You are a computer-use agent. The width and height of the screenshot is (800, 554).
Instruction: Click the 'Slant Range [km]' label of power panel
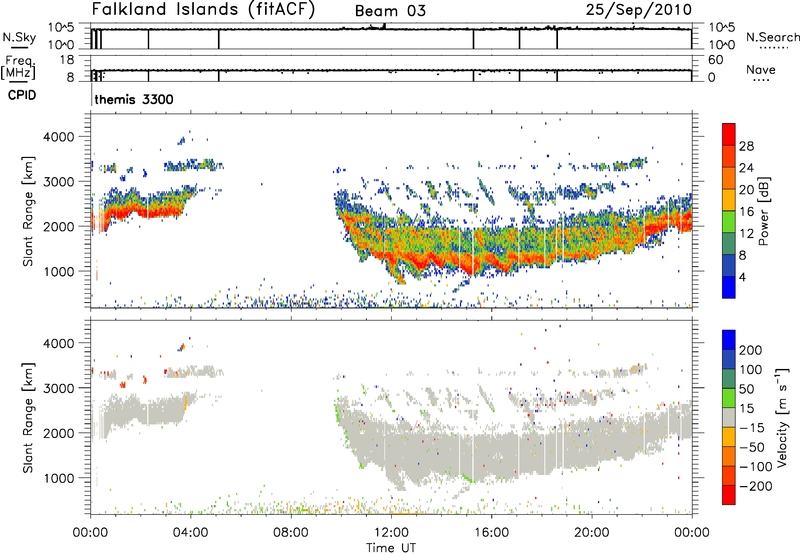click(28, 211)
